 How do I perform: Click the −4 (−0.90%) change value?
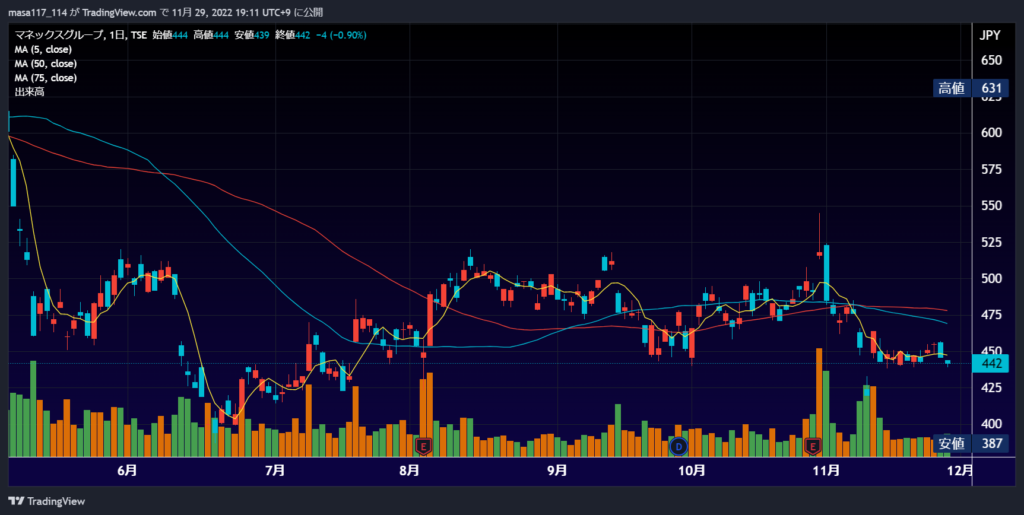(x=340, y=35)
